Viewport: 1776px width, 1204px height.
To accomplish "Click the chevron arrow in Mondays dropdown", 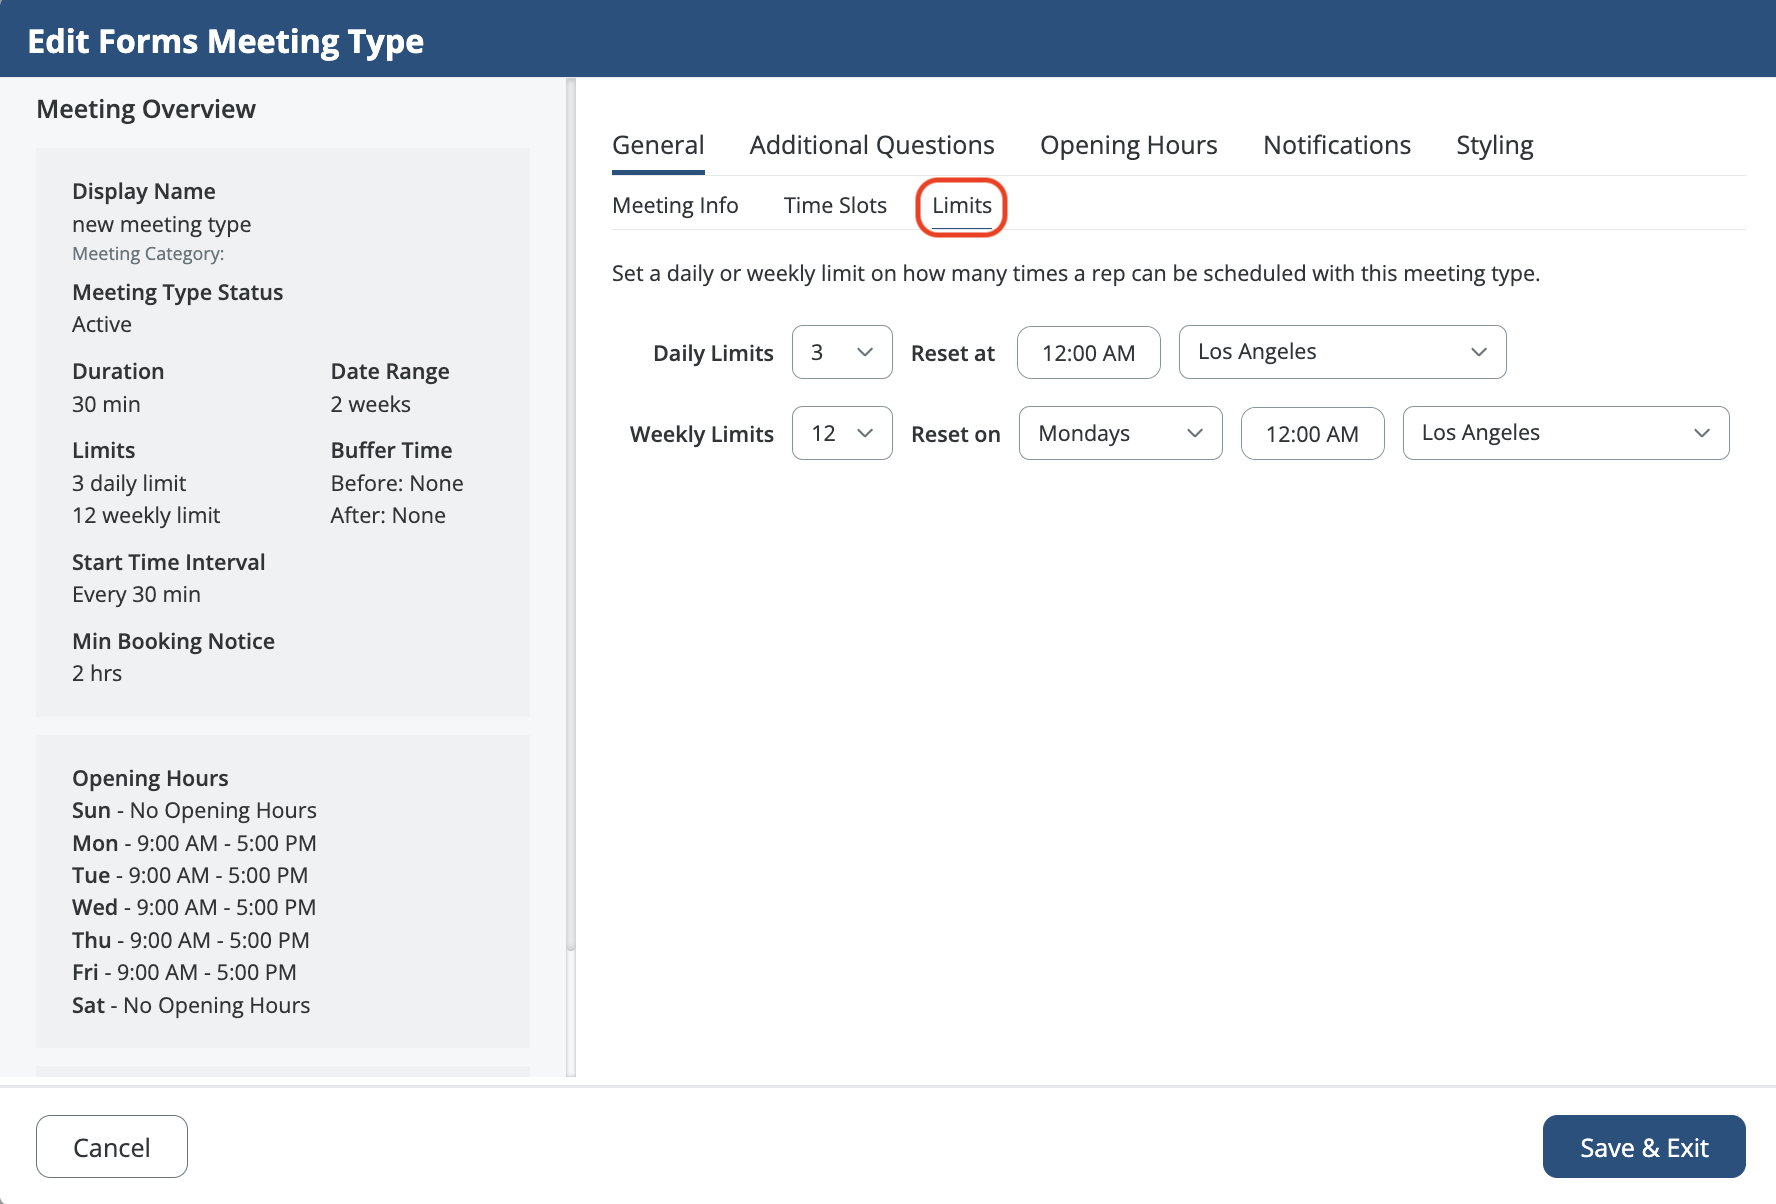I will tap(1194, 433).
